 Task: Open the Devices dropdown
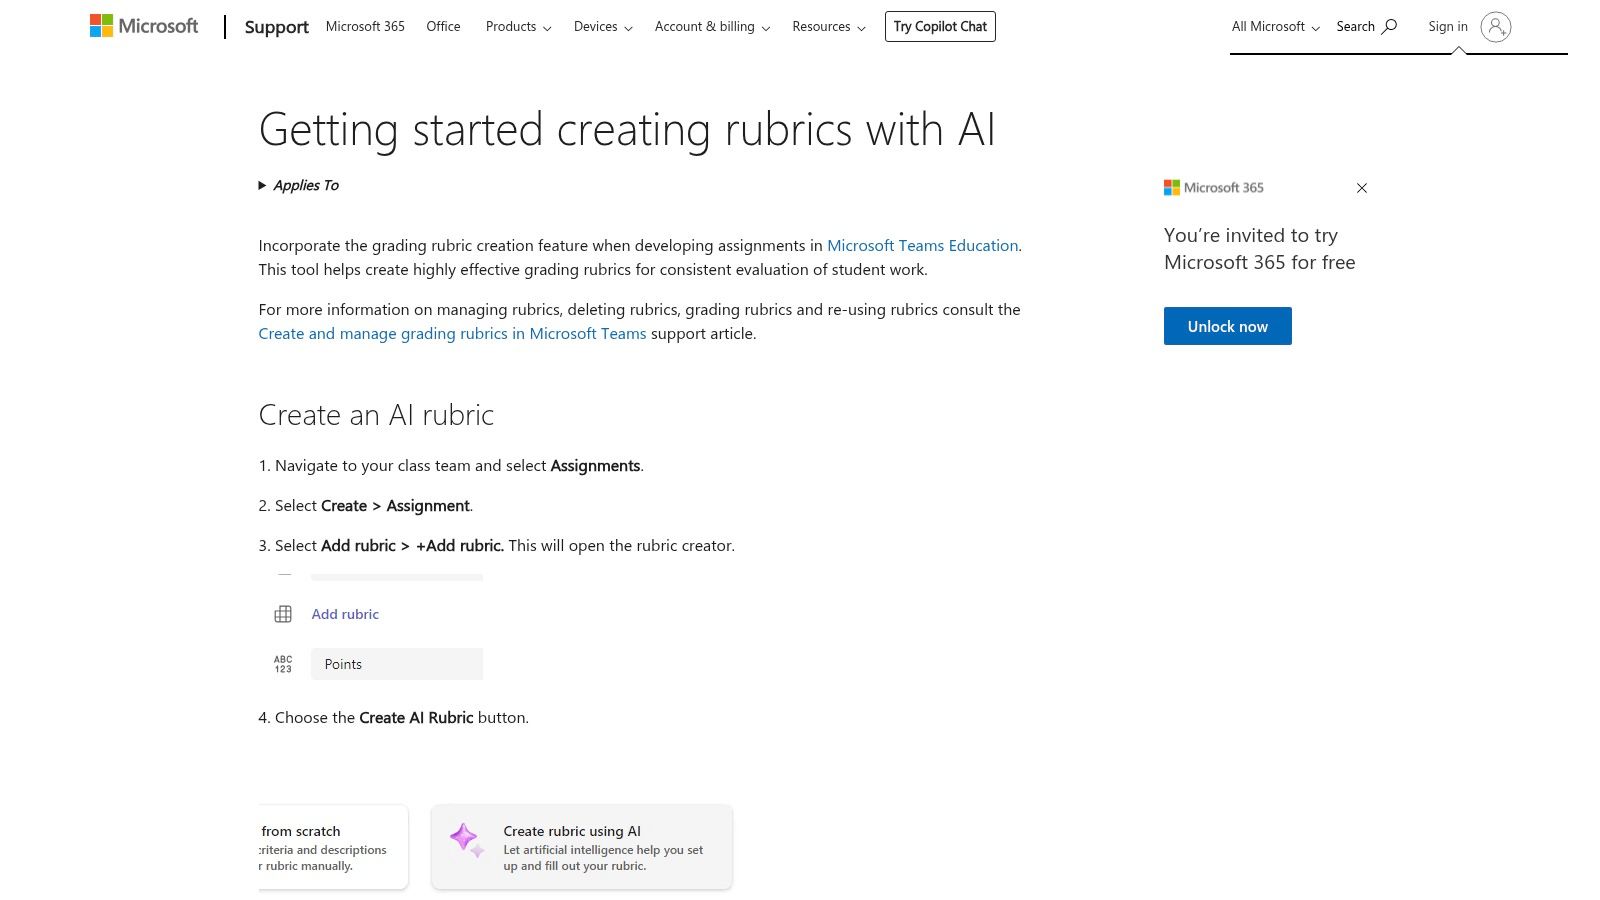point(602,27)
